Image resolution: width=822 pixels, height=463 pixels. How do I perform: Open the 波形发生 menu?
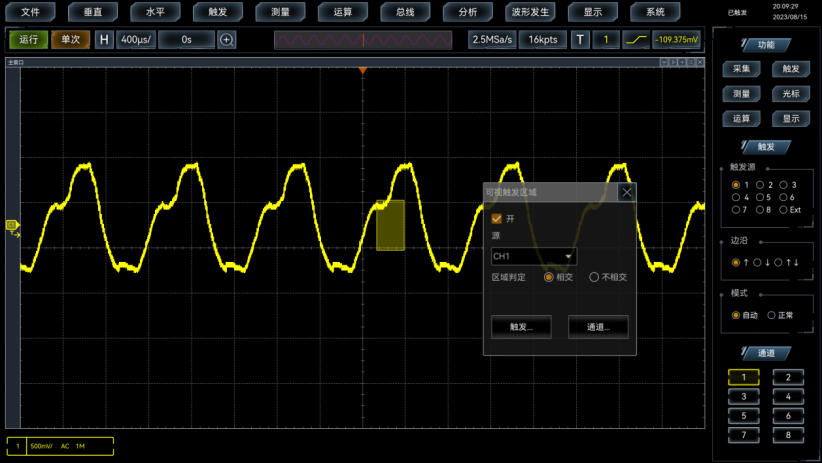530,12
